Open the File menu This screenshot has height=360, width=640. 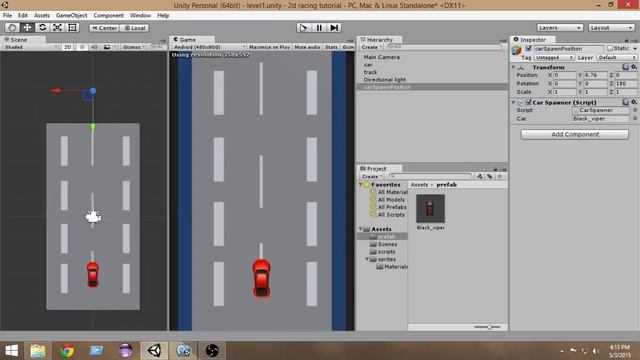[x=7, y=15]
